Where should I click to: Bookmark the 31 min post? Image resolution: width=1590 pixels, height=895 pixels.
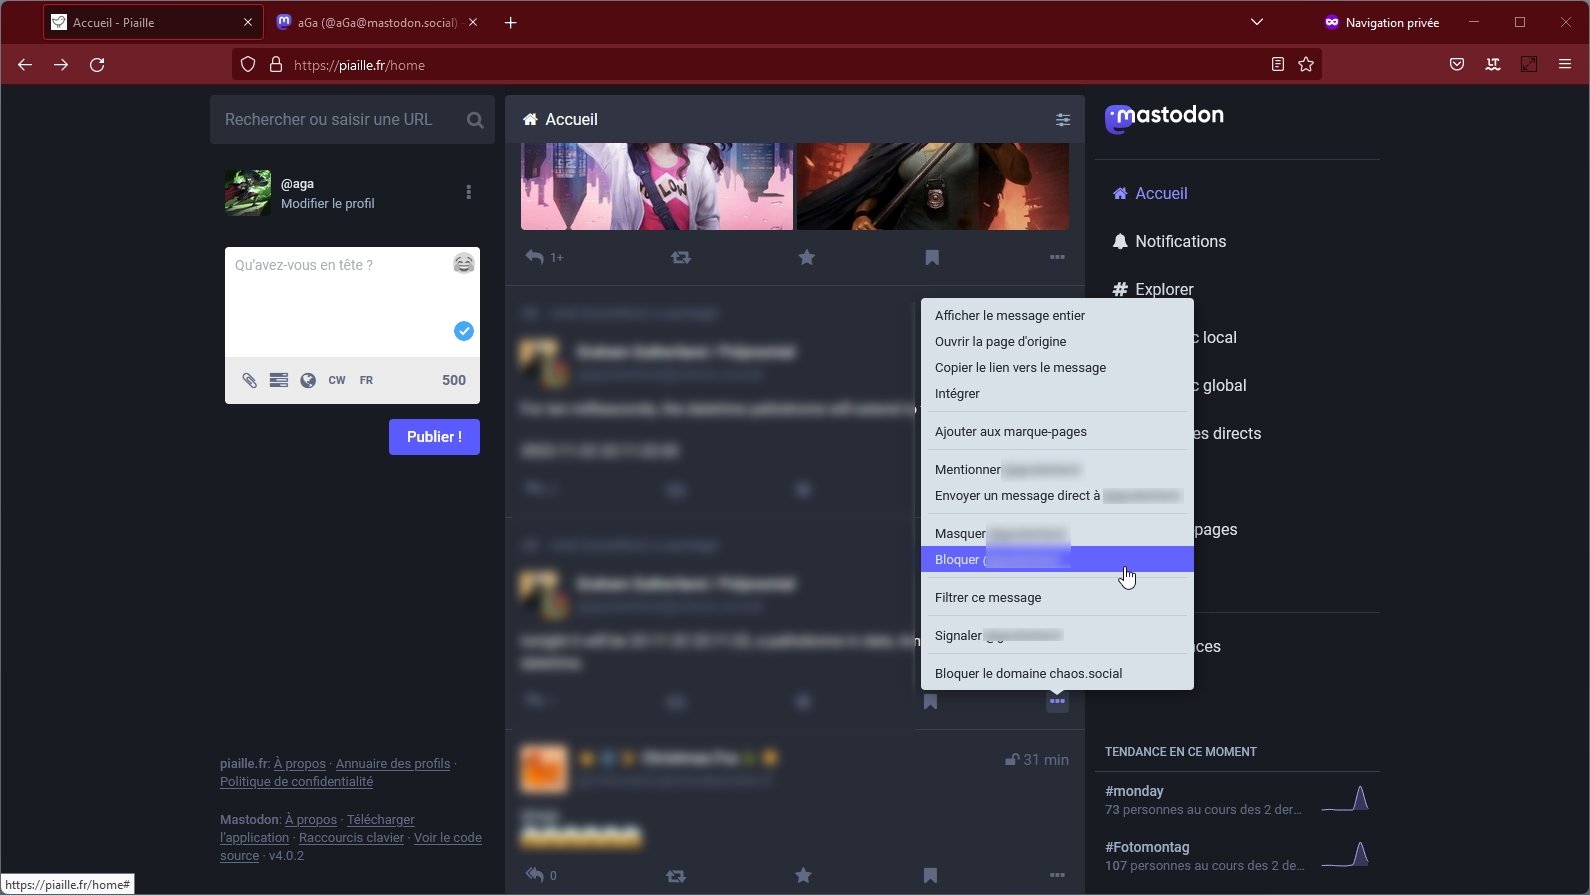click(930, 875)
